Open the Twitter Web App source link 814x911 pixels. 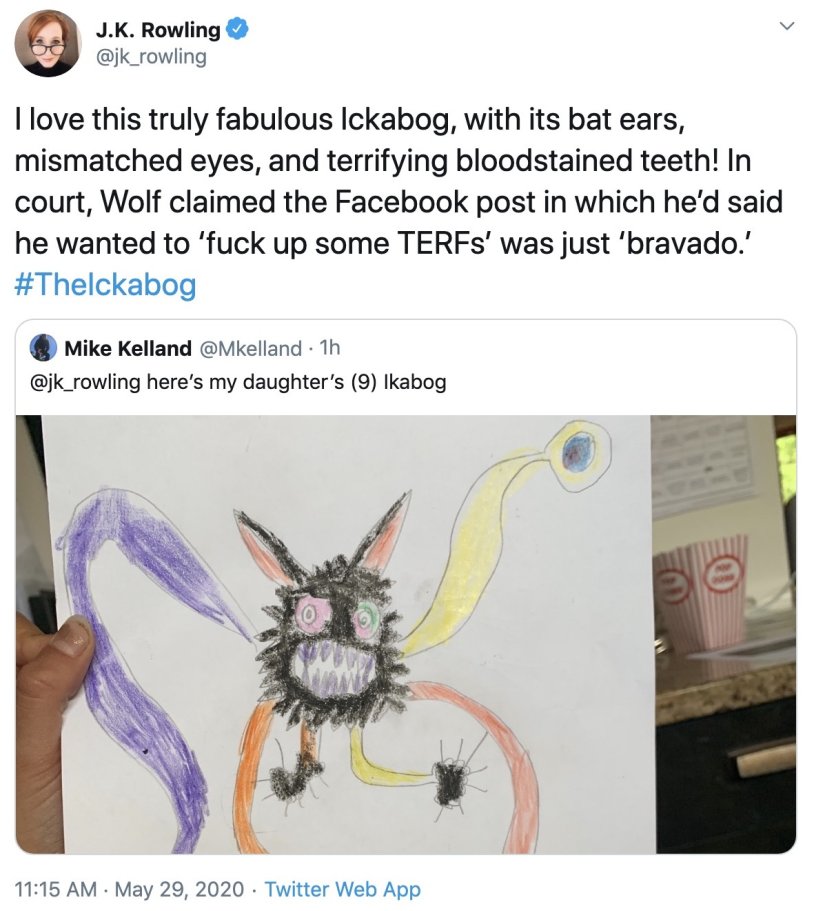point(343,890)
